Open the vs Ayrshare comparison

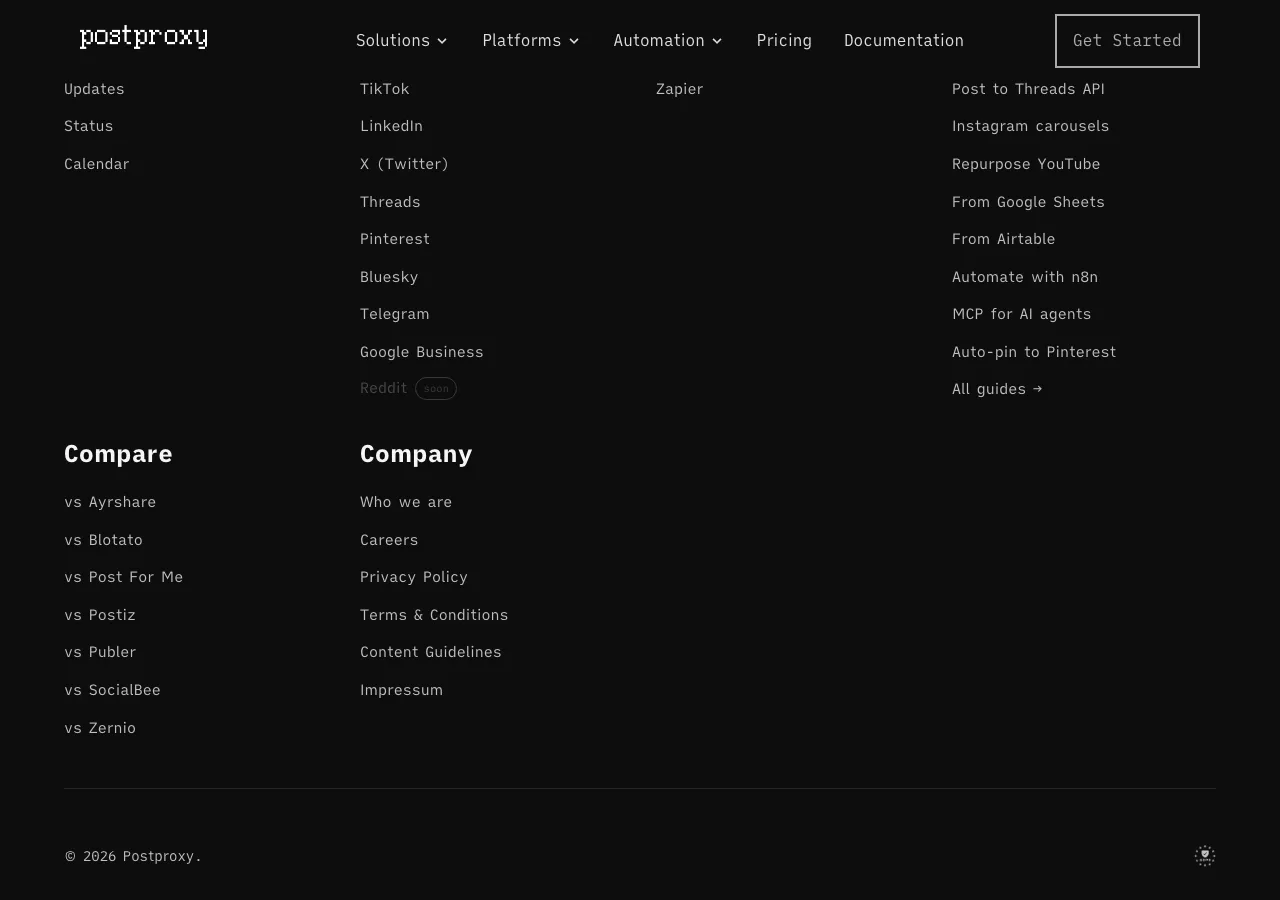[110, 502]
